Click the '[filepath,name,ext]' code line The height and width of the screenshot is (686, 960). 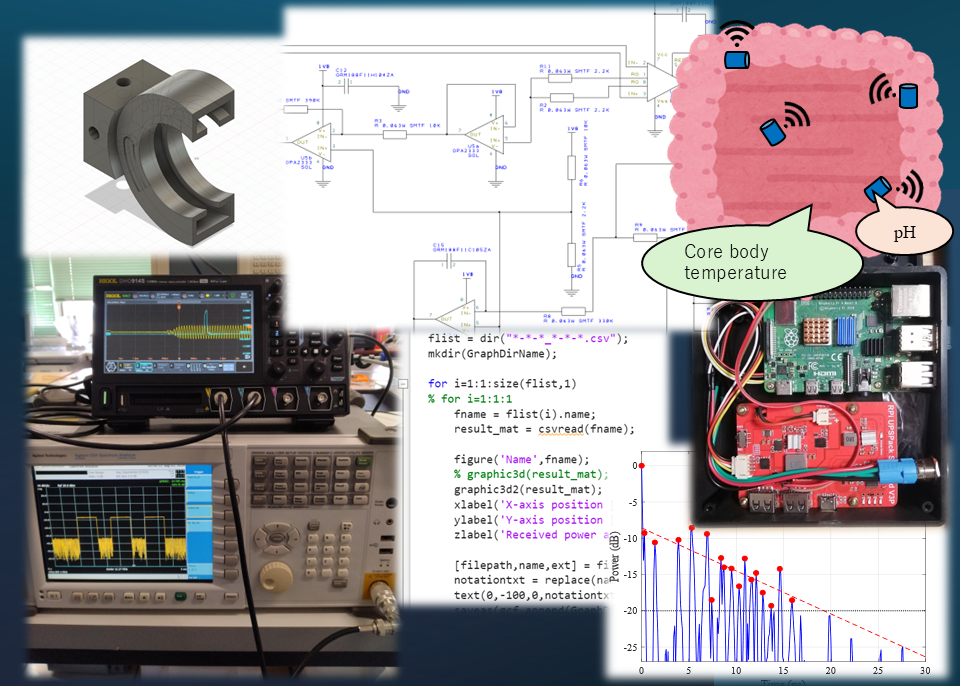click(531, 565)
